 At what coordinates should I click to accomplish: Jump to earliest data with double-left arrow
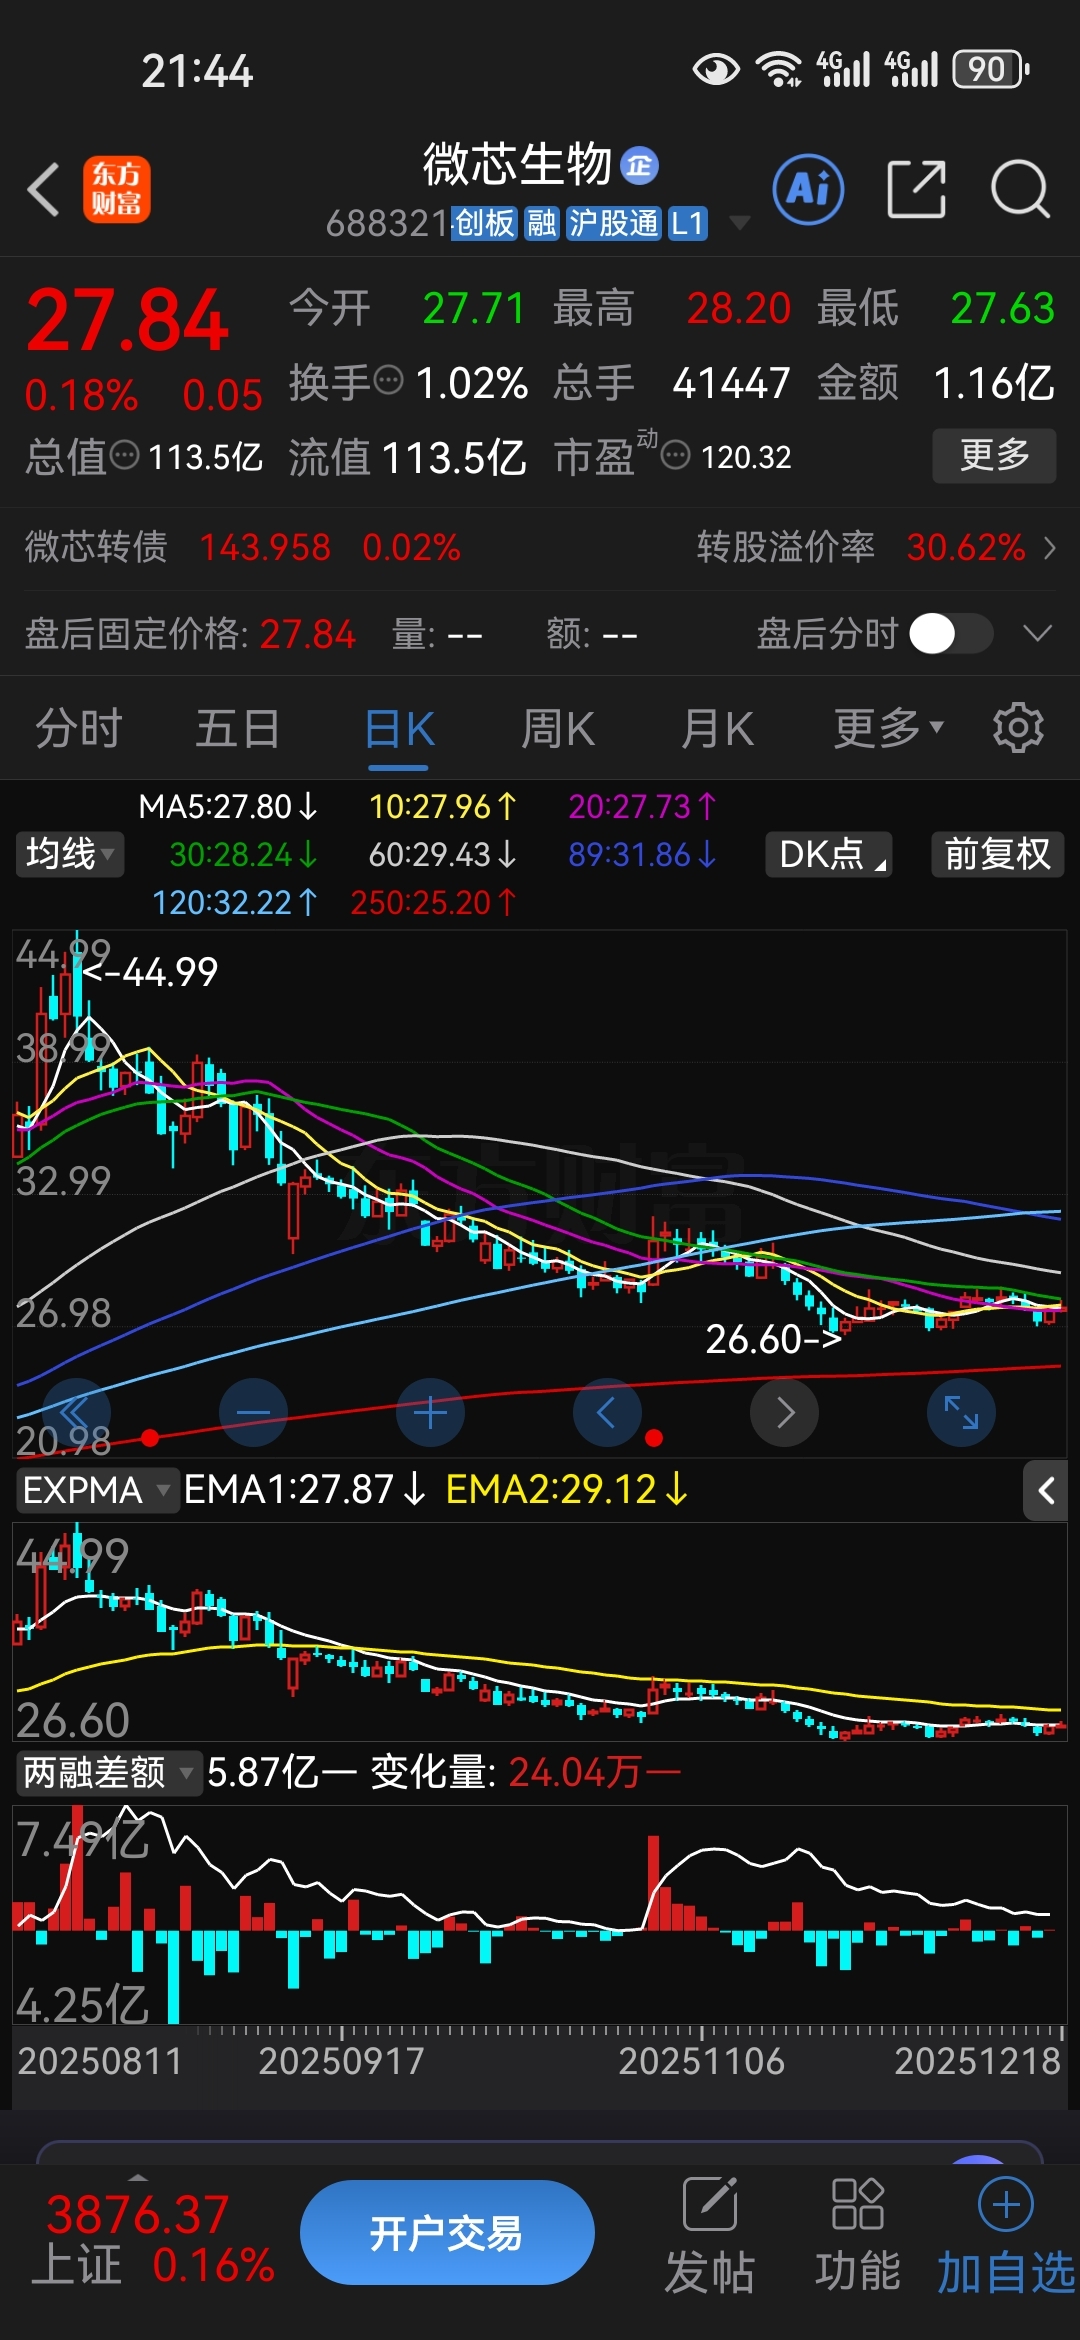point(76,1412)
